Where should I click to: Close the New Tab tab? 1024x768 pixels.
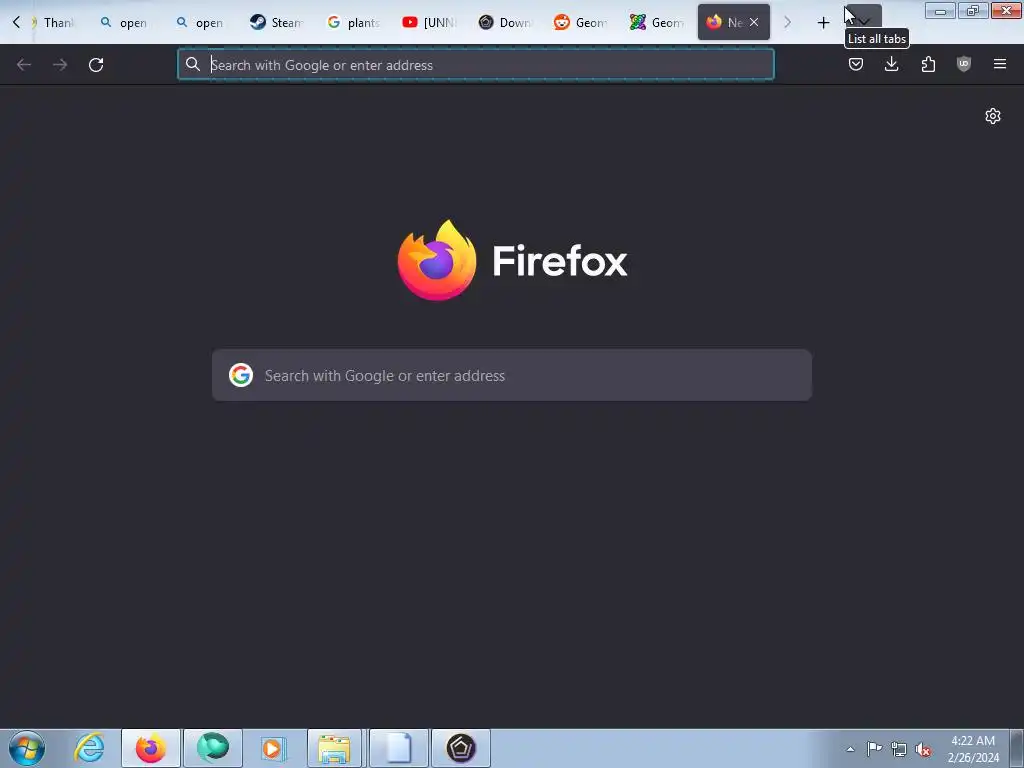click(754, 22)
